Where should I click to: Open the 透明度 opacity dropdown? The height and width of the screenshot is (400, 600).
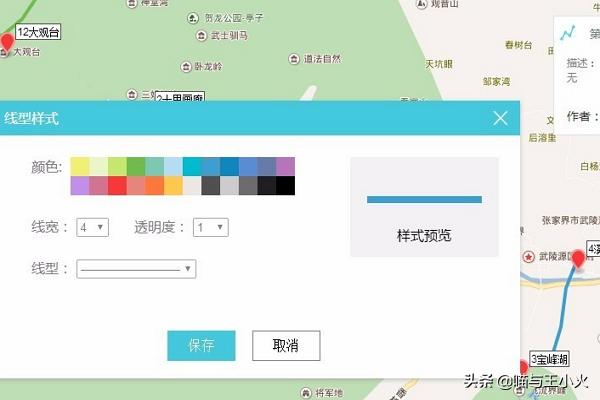coord(211,227)
